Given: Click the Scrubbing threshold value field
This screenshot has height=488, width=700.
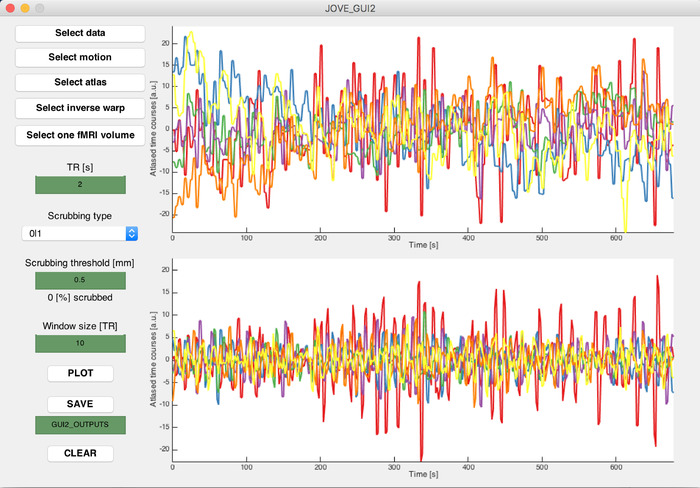Looking at the screenshot, I should click(80, 280).
